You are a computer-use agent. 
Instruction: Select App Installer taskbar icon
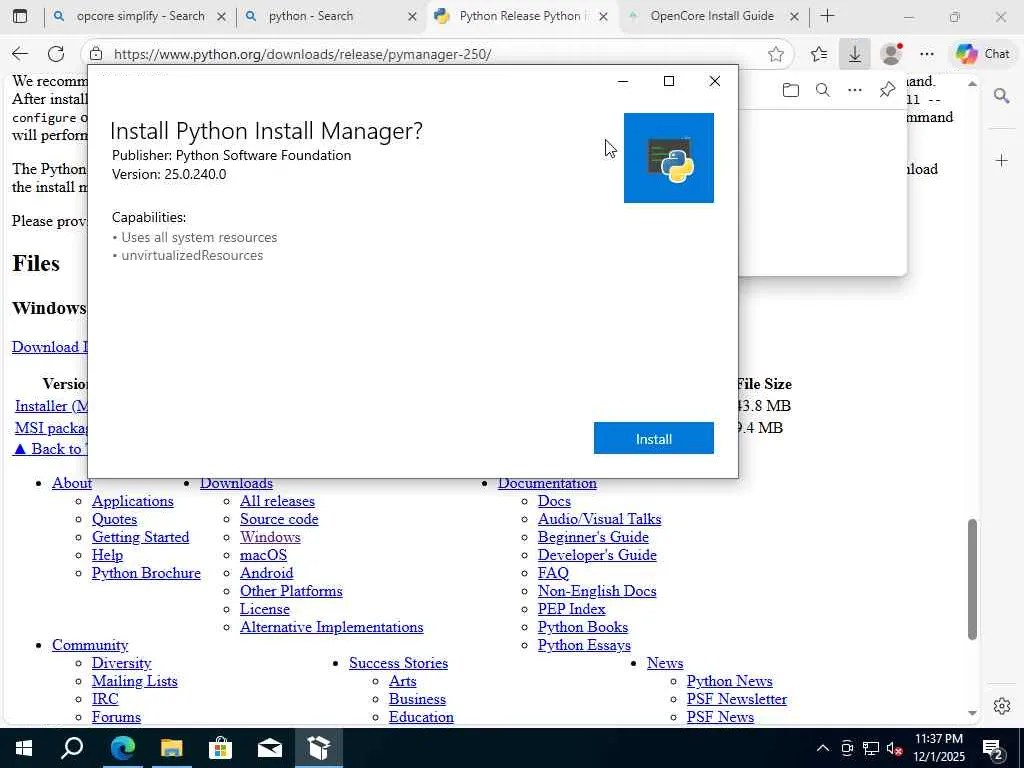319,748
